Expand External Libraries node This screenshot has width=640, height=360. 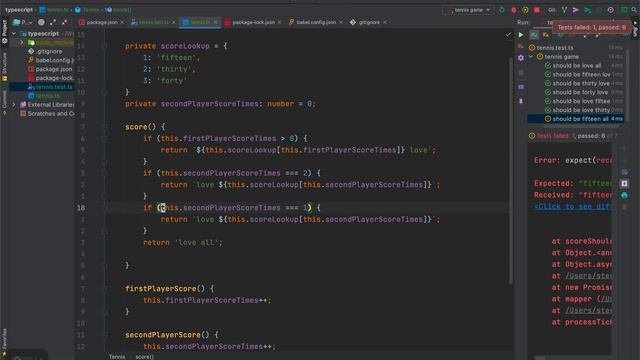[14, 104]
